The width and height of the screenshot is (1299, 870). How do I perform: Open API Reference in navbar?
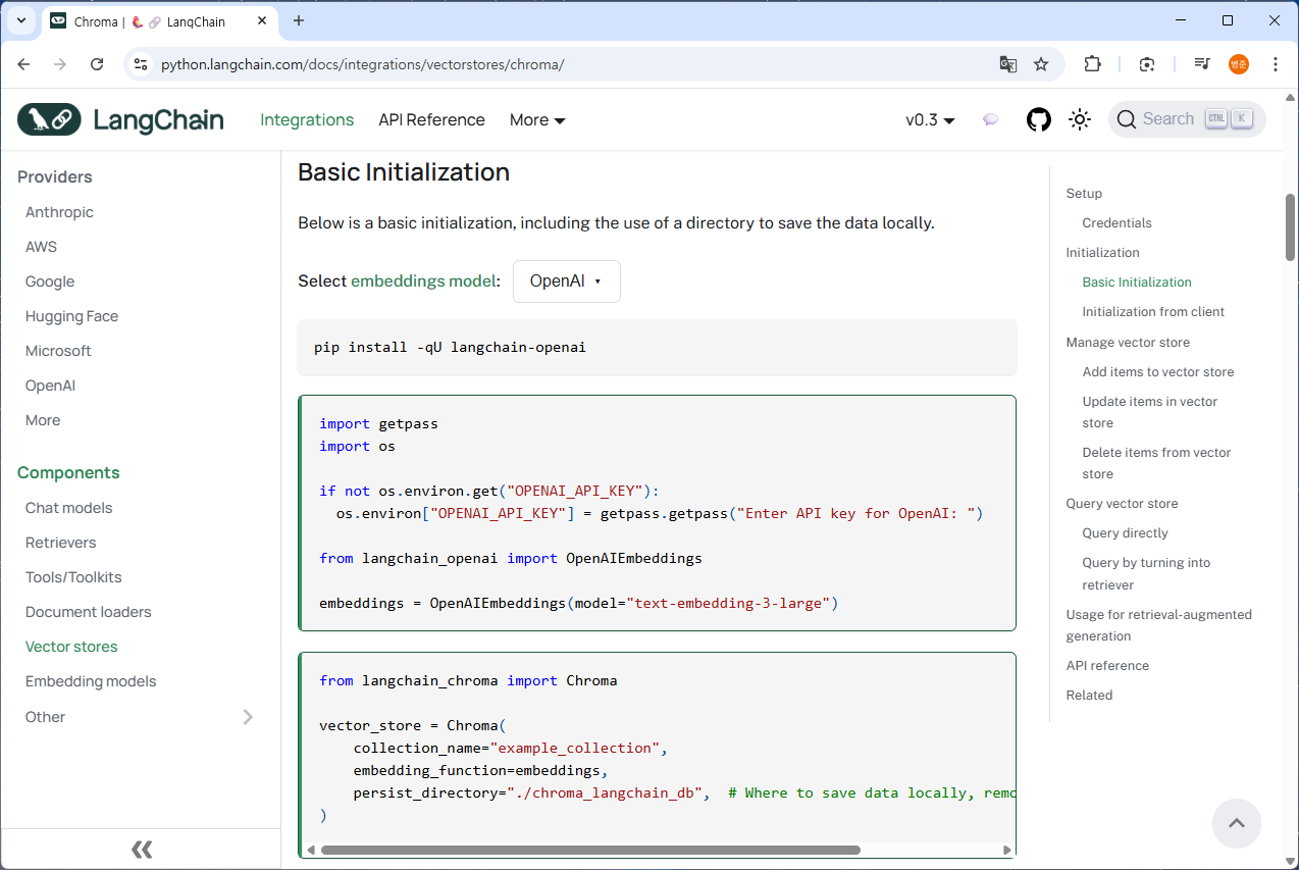[x=431, y=120]
